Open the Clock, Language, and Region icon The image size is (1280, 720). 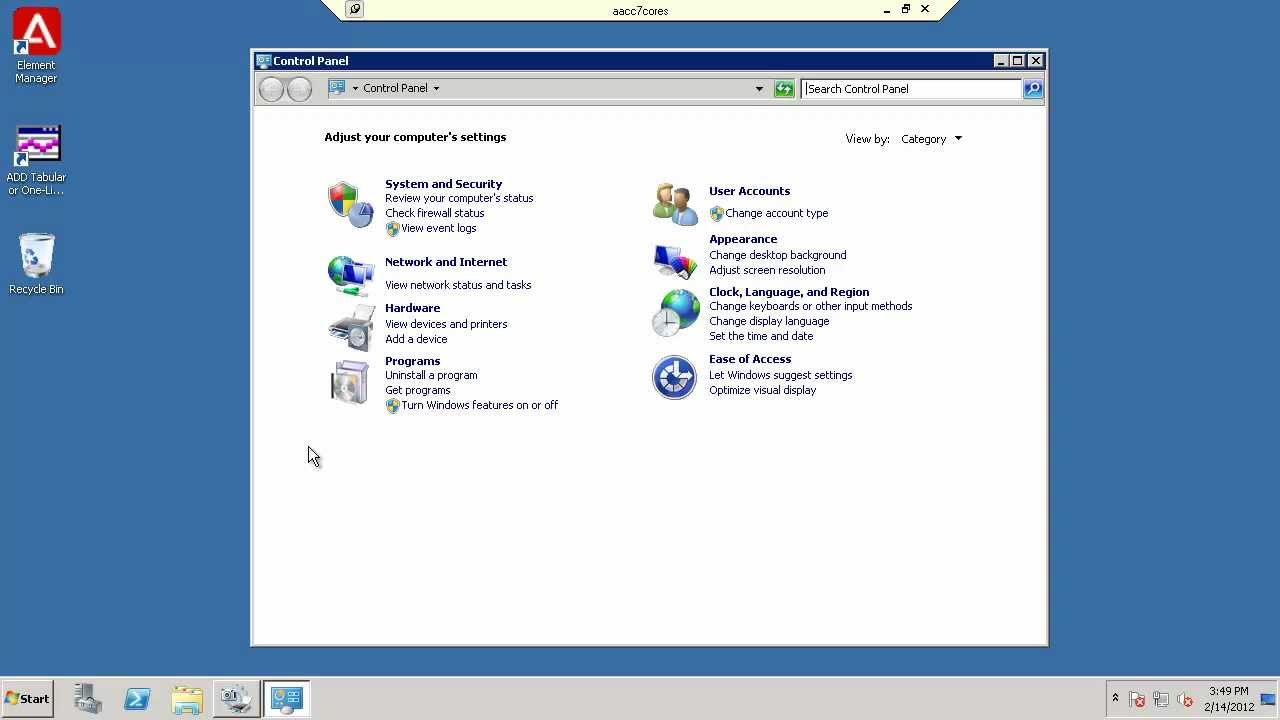pyautogui.click(x=675, y=312)
